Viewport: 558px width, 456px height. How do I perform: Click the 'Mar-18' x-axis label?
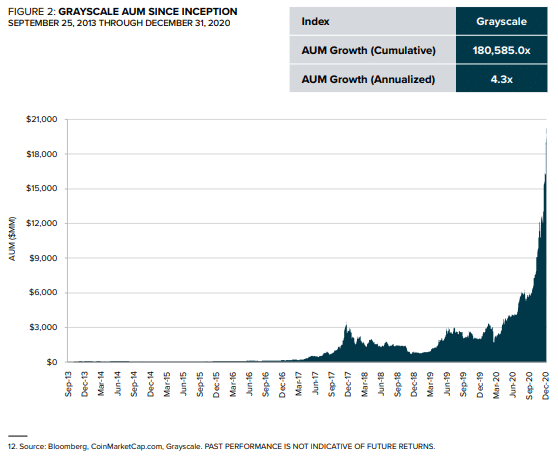[x=364, y=384]
